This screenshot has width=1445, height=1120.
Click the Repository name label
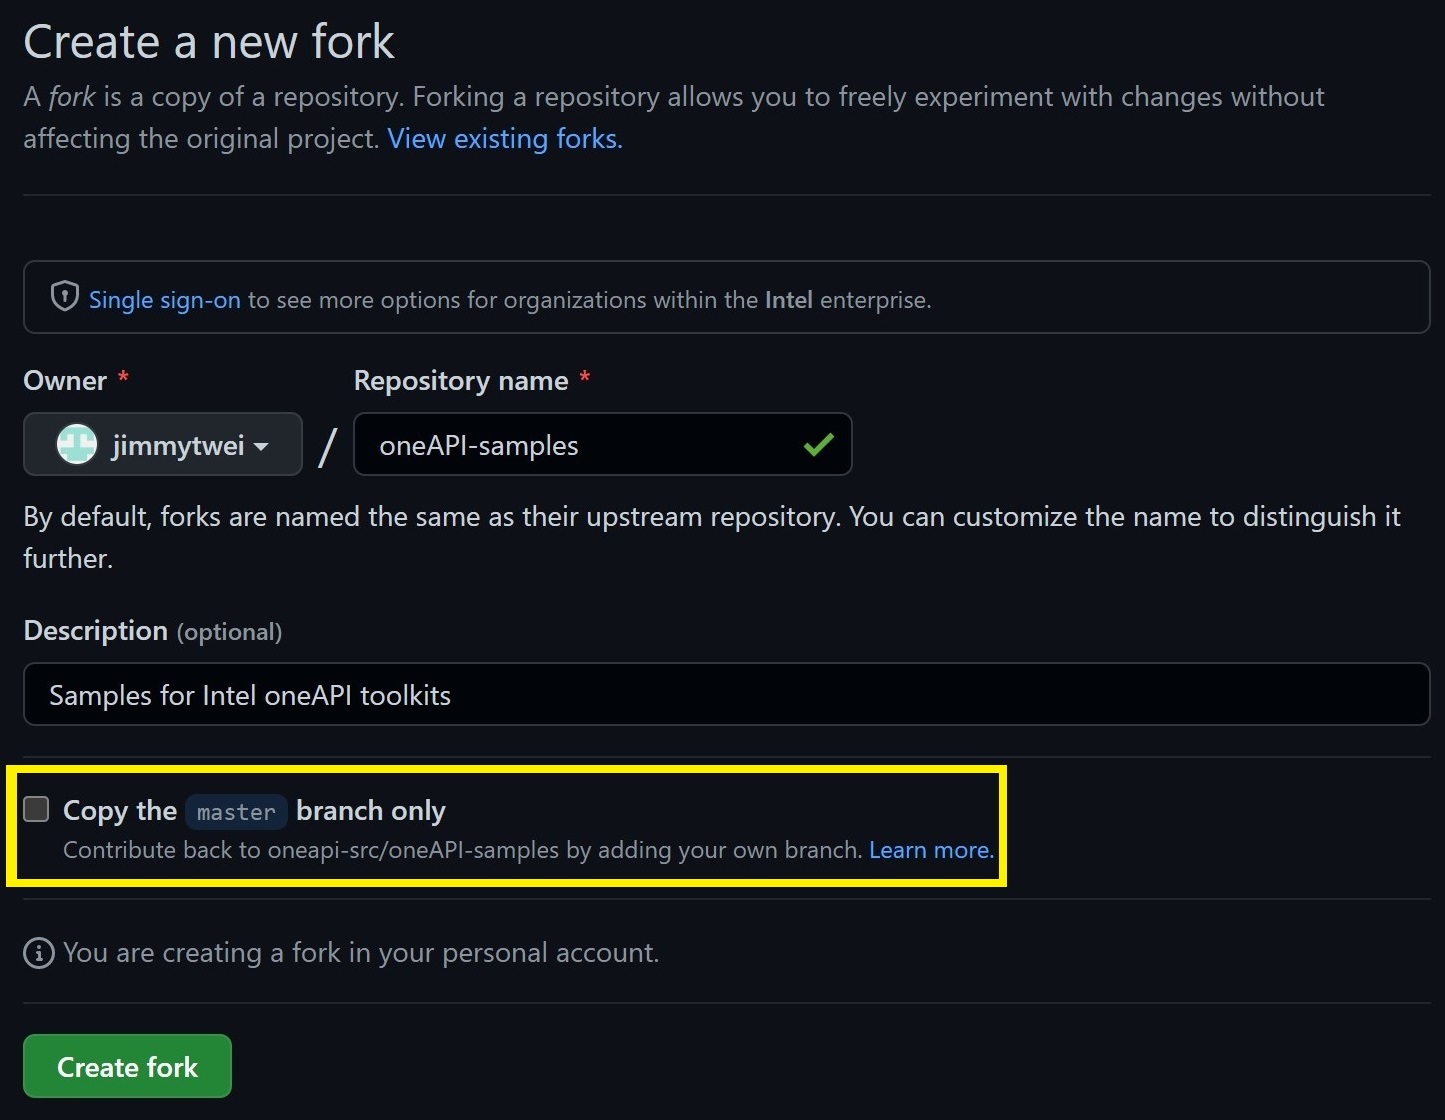click(461, 381)
